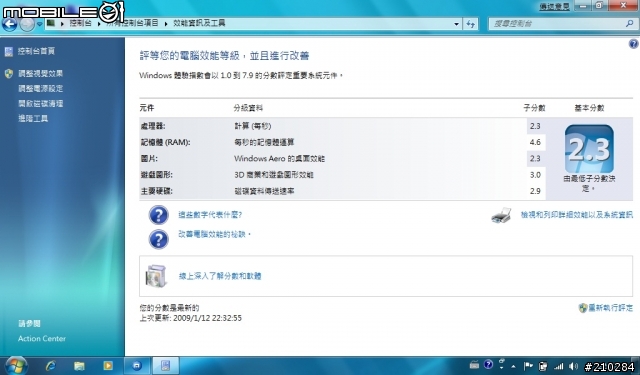Open Action Center link in sidebar

(42, 338)
